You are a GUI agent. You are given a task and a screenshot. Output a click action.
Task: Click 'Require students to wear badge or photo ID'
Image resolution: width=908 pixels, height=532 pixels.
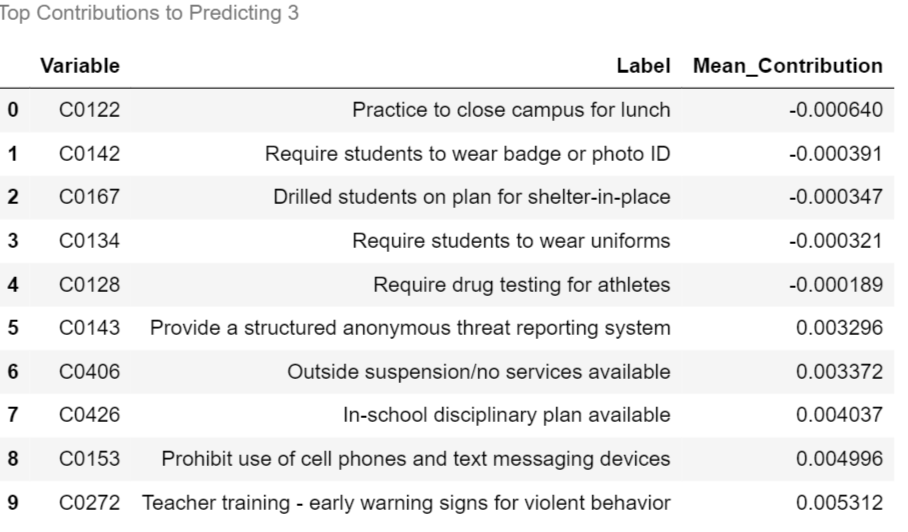tap(467, 154)
